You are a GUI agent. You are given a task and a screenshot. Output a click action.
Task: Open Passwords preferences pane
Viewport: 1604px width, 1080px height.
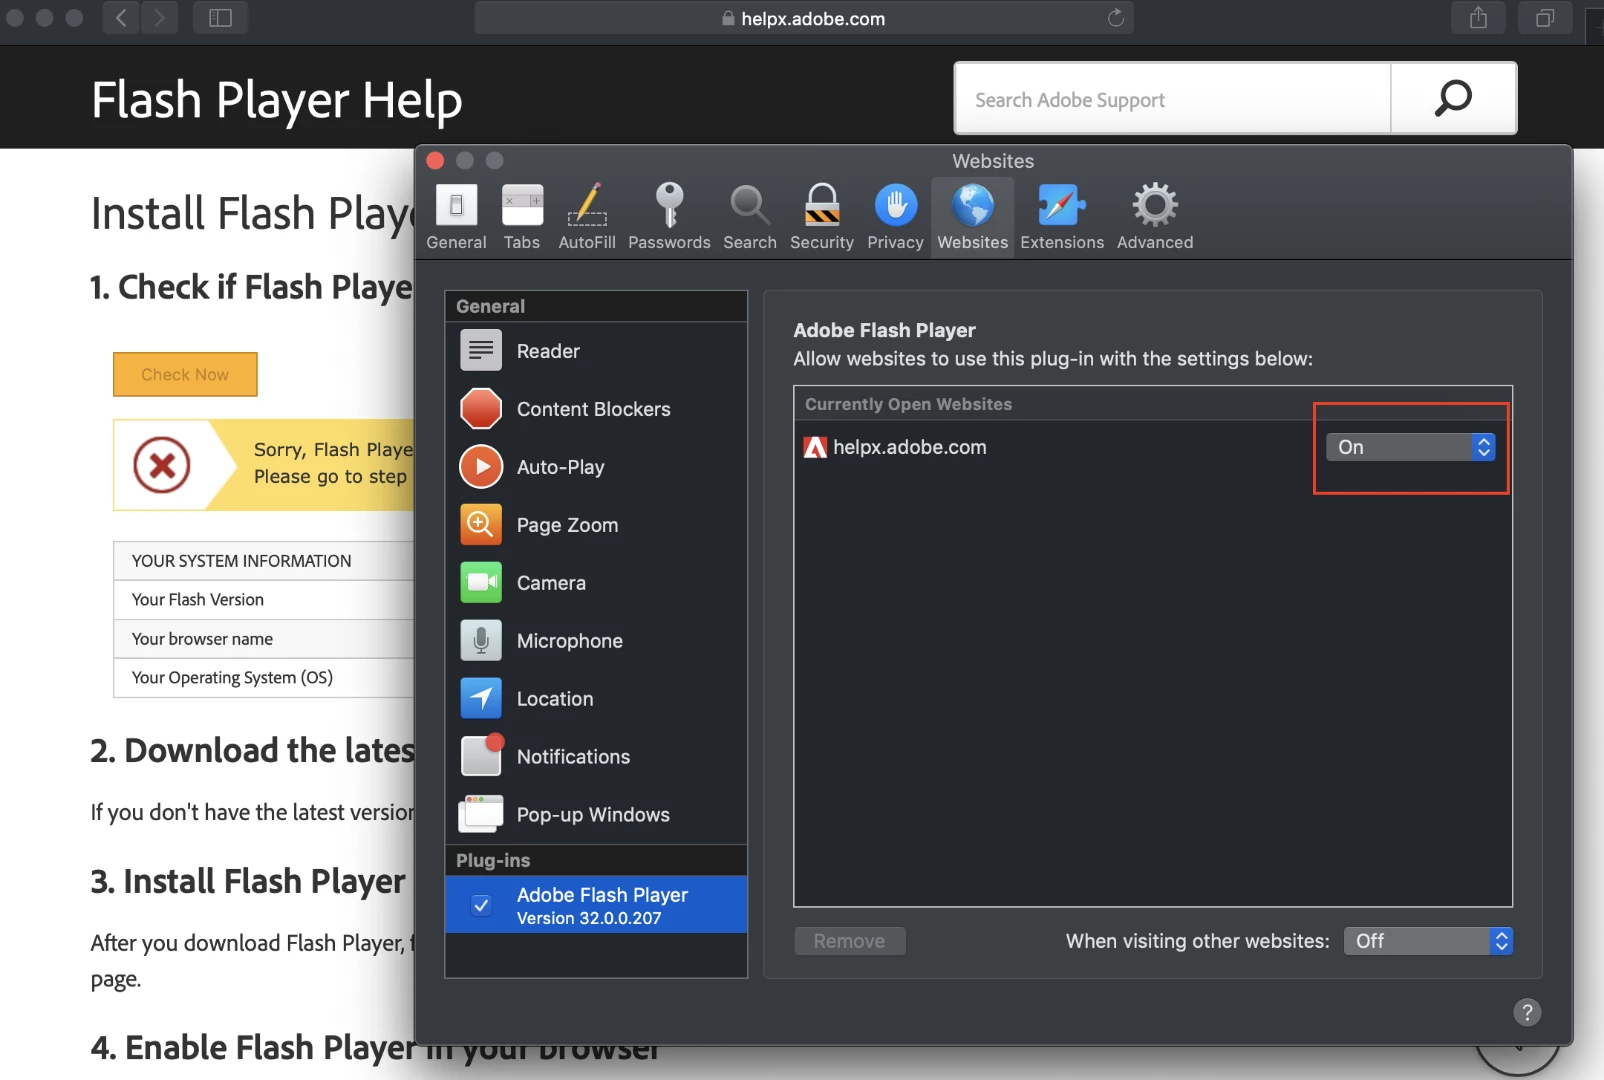[x=669, y=217]
